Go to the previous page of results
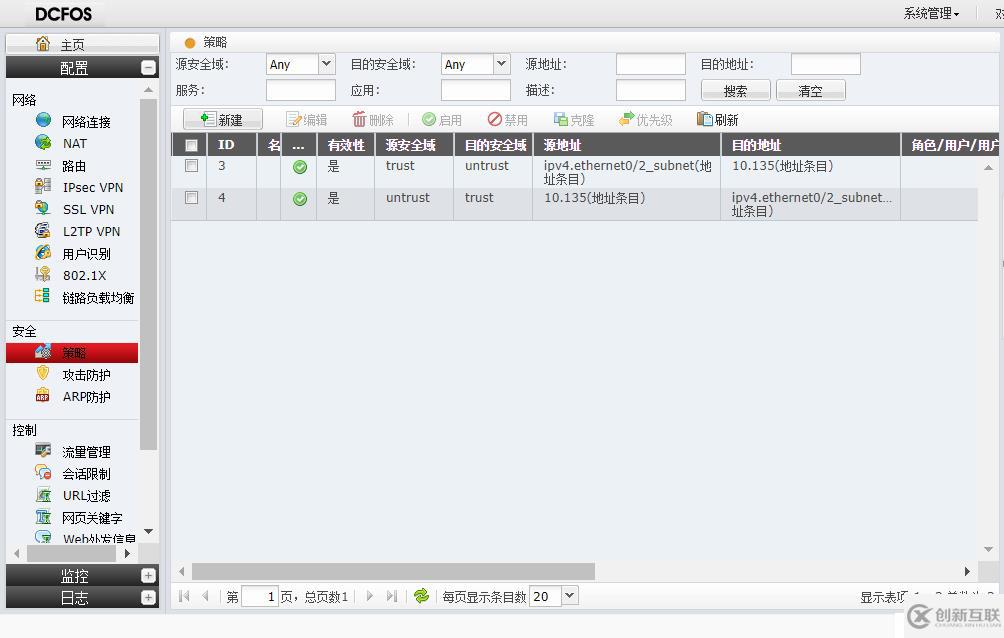The height and width of the screenshot is (638, 1004). (x=206, y=596)
